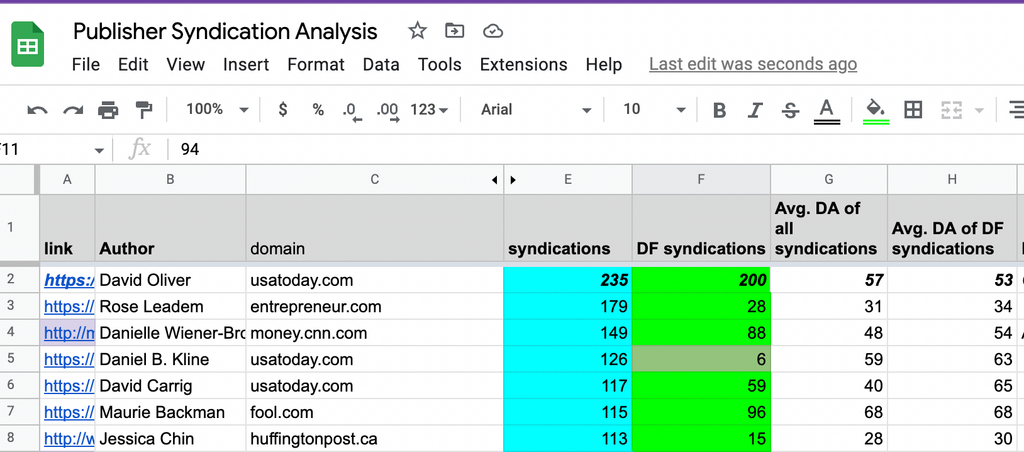Open the Format menu
The height and width of the screenshot is (452, 1024).
click(315, 64)
